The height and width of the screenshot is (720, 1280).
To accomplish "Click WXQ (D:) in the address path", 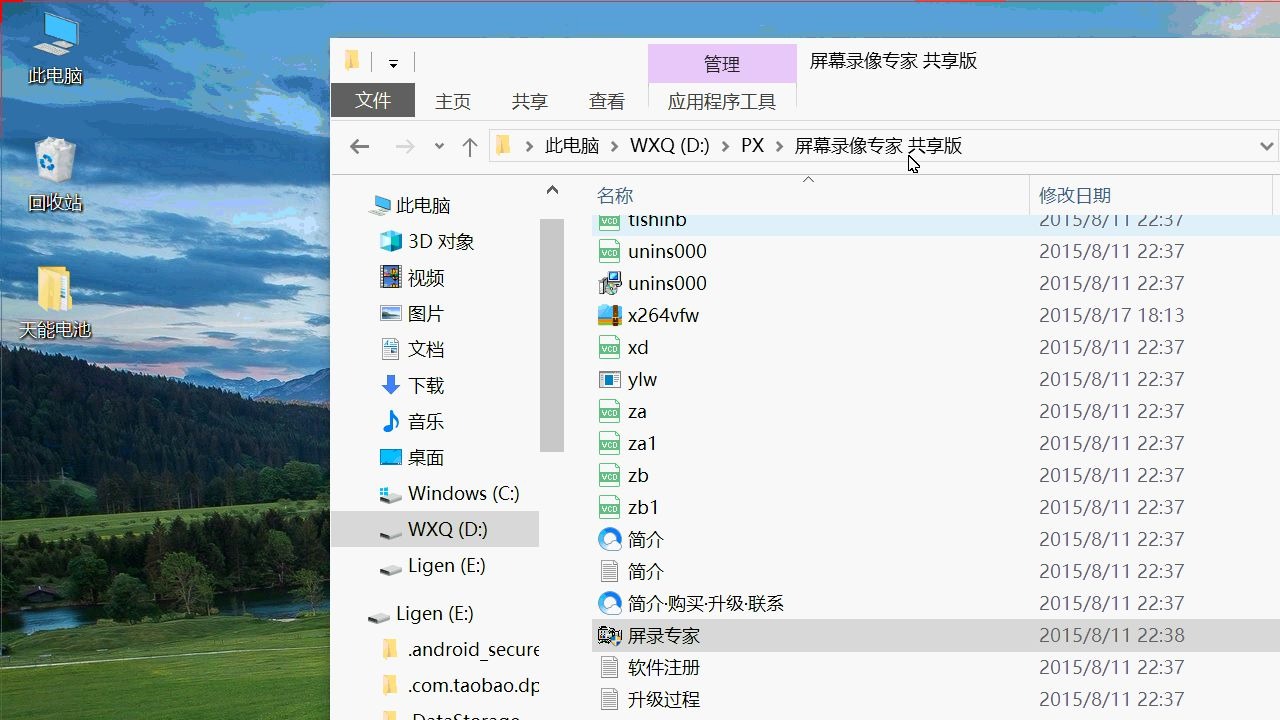I will coord(670,146).
